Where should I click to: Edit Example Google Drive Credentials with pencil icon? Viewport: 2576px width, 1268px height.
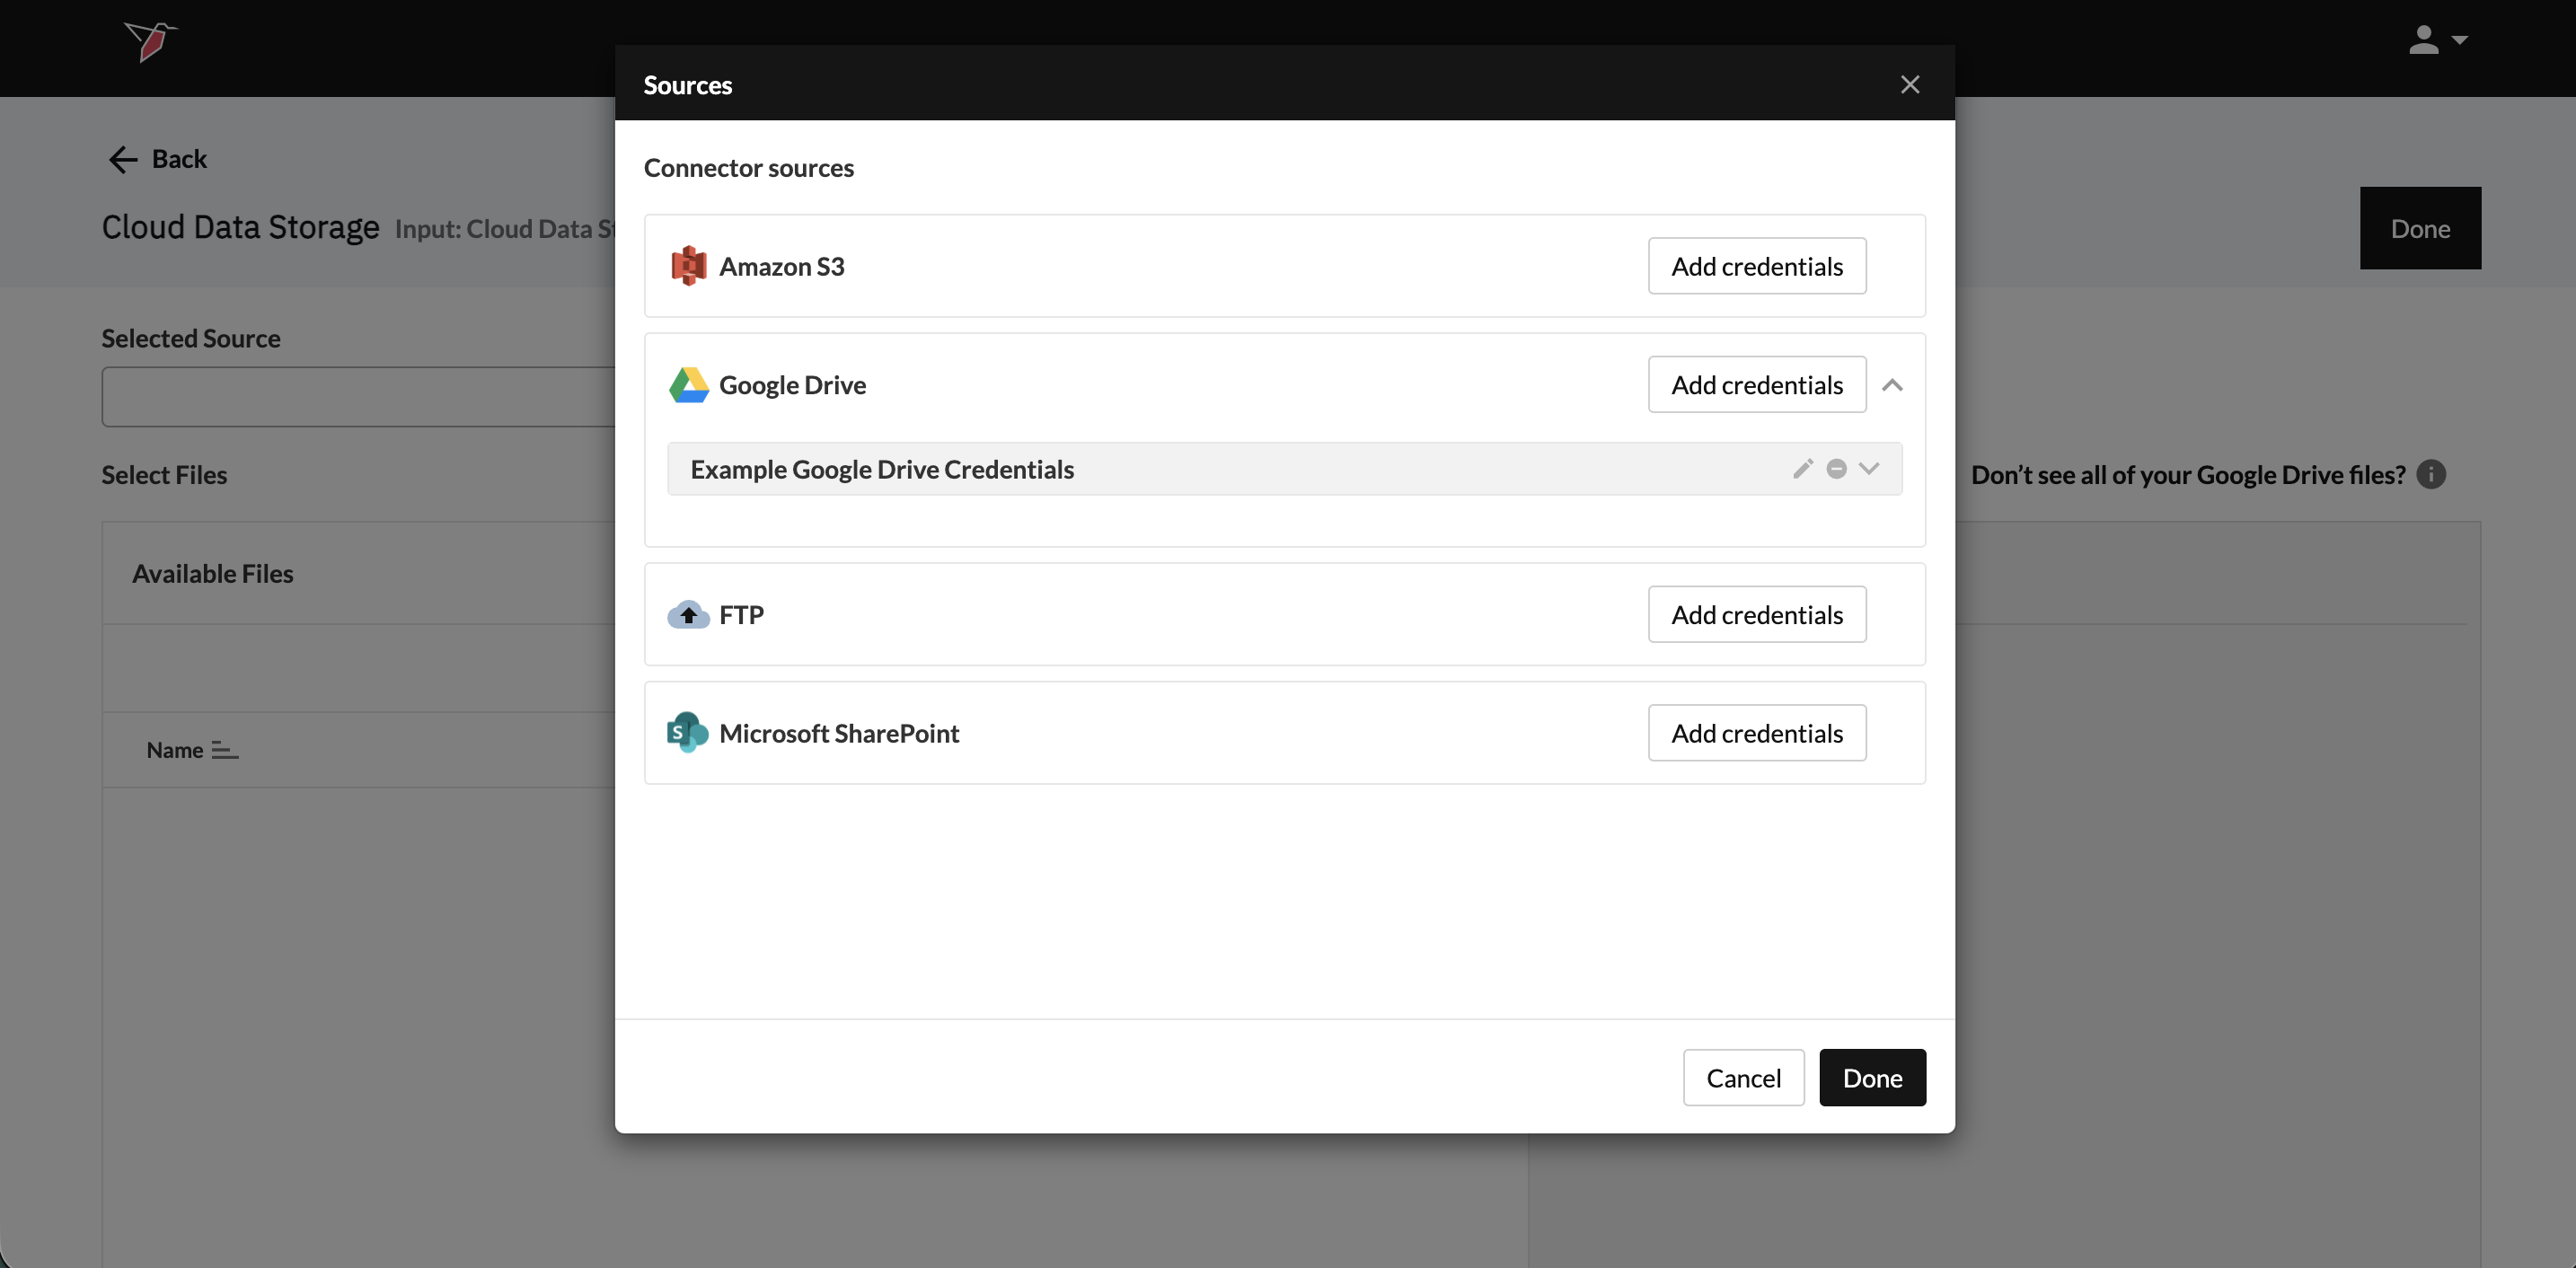1802,469
